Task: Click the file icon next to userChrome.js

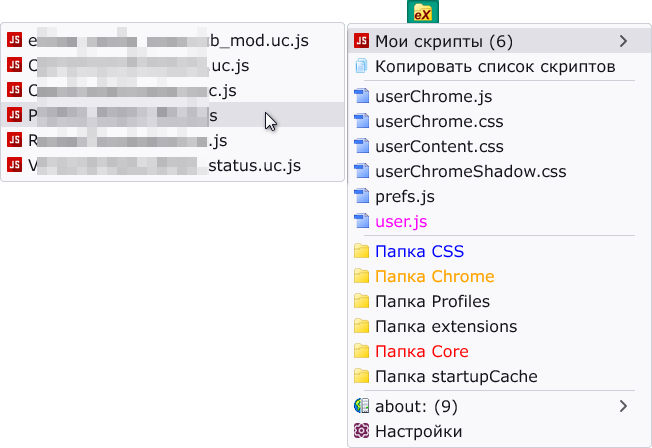Action: [x=361, y=96]
